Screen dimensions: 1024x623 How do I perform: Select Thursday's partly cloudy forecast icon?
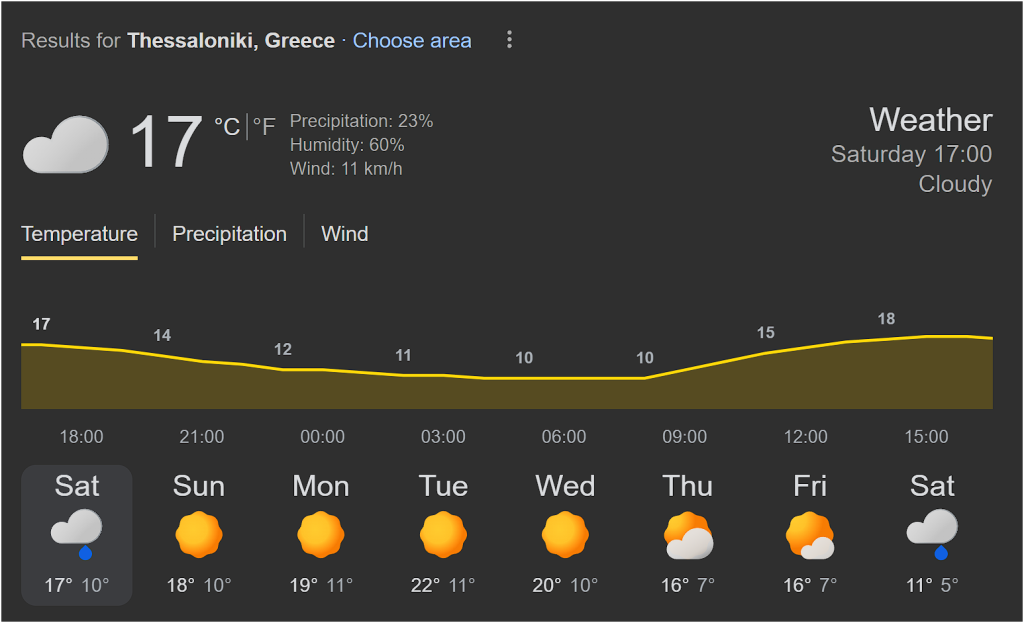[x=688, y=536]
